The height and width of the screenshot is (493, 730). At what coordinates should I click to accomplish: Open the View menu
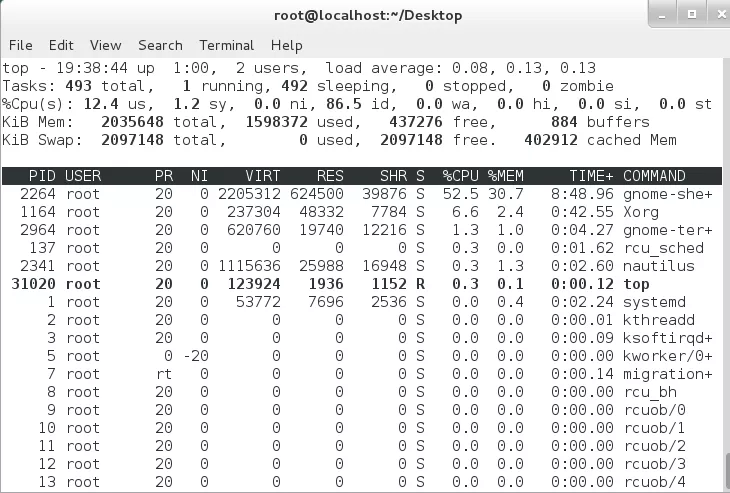tap(105, 45)
